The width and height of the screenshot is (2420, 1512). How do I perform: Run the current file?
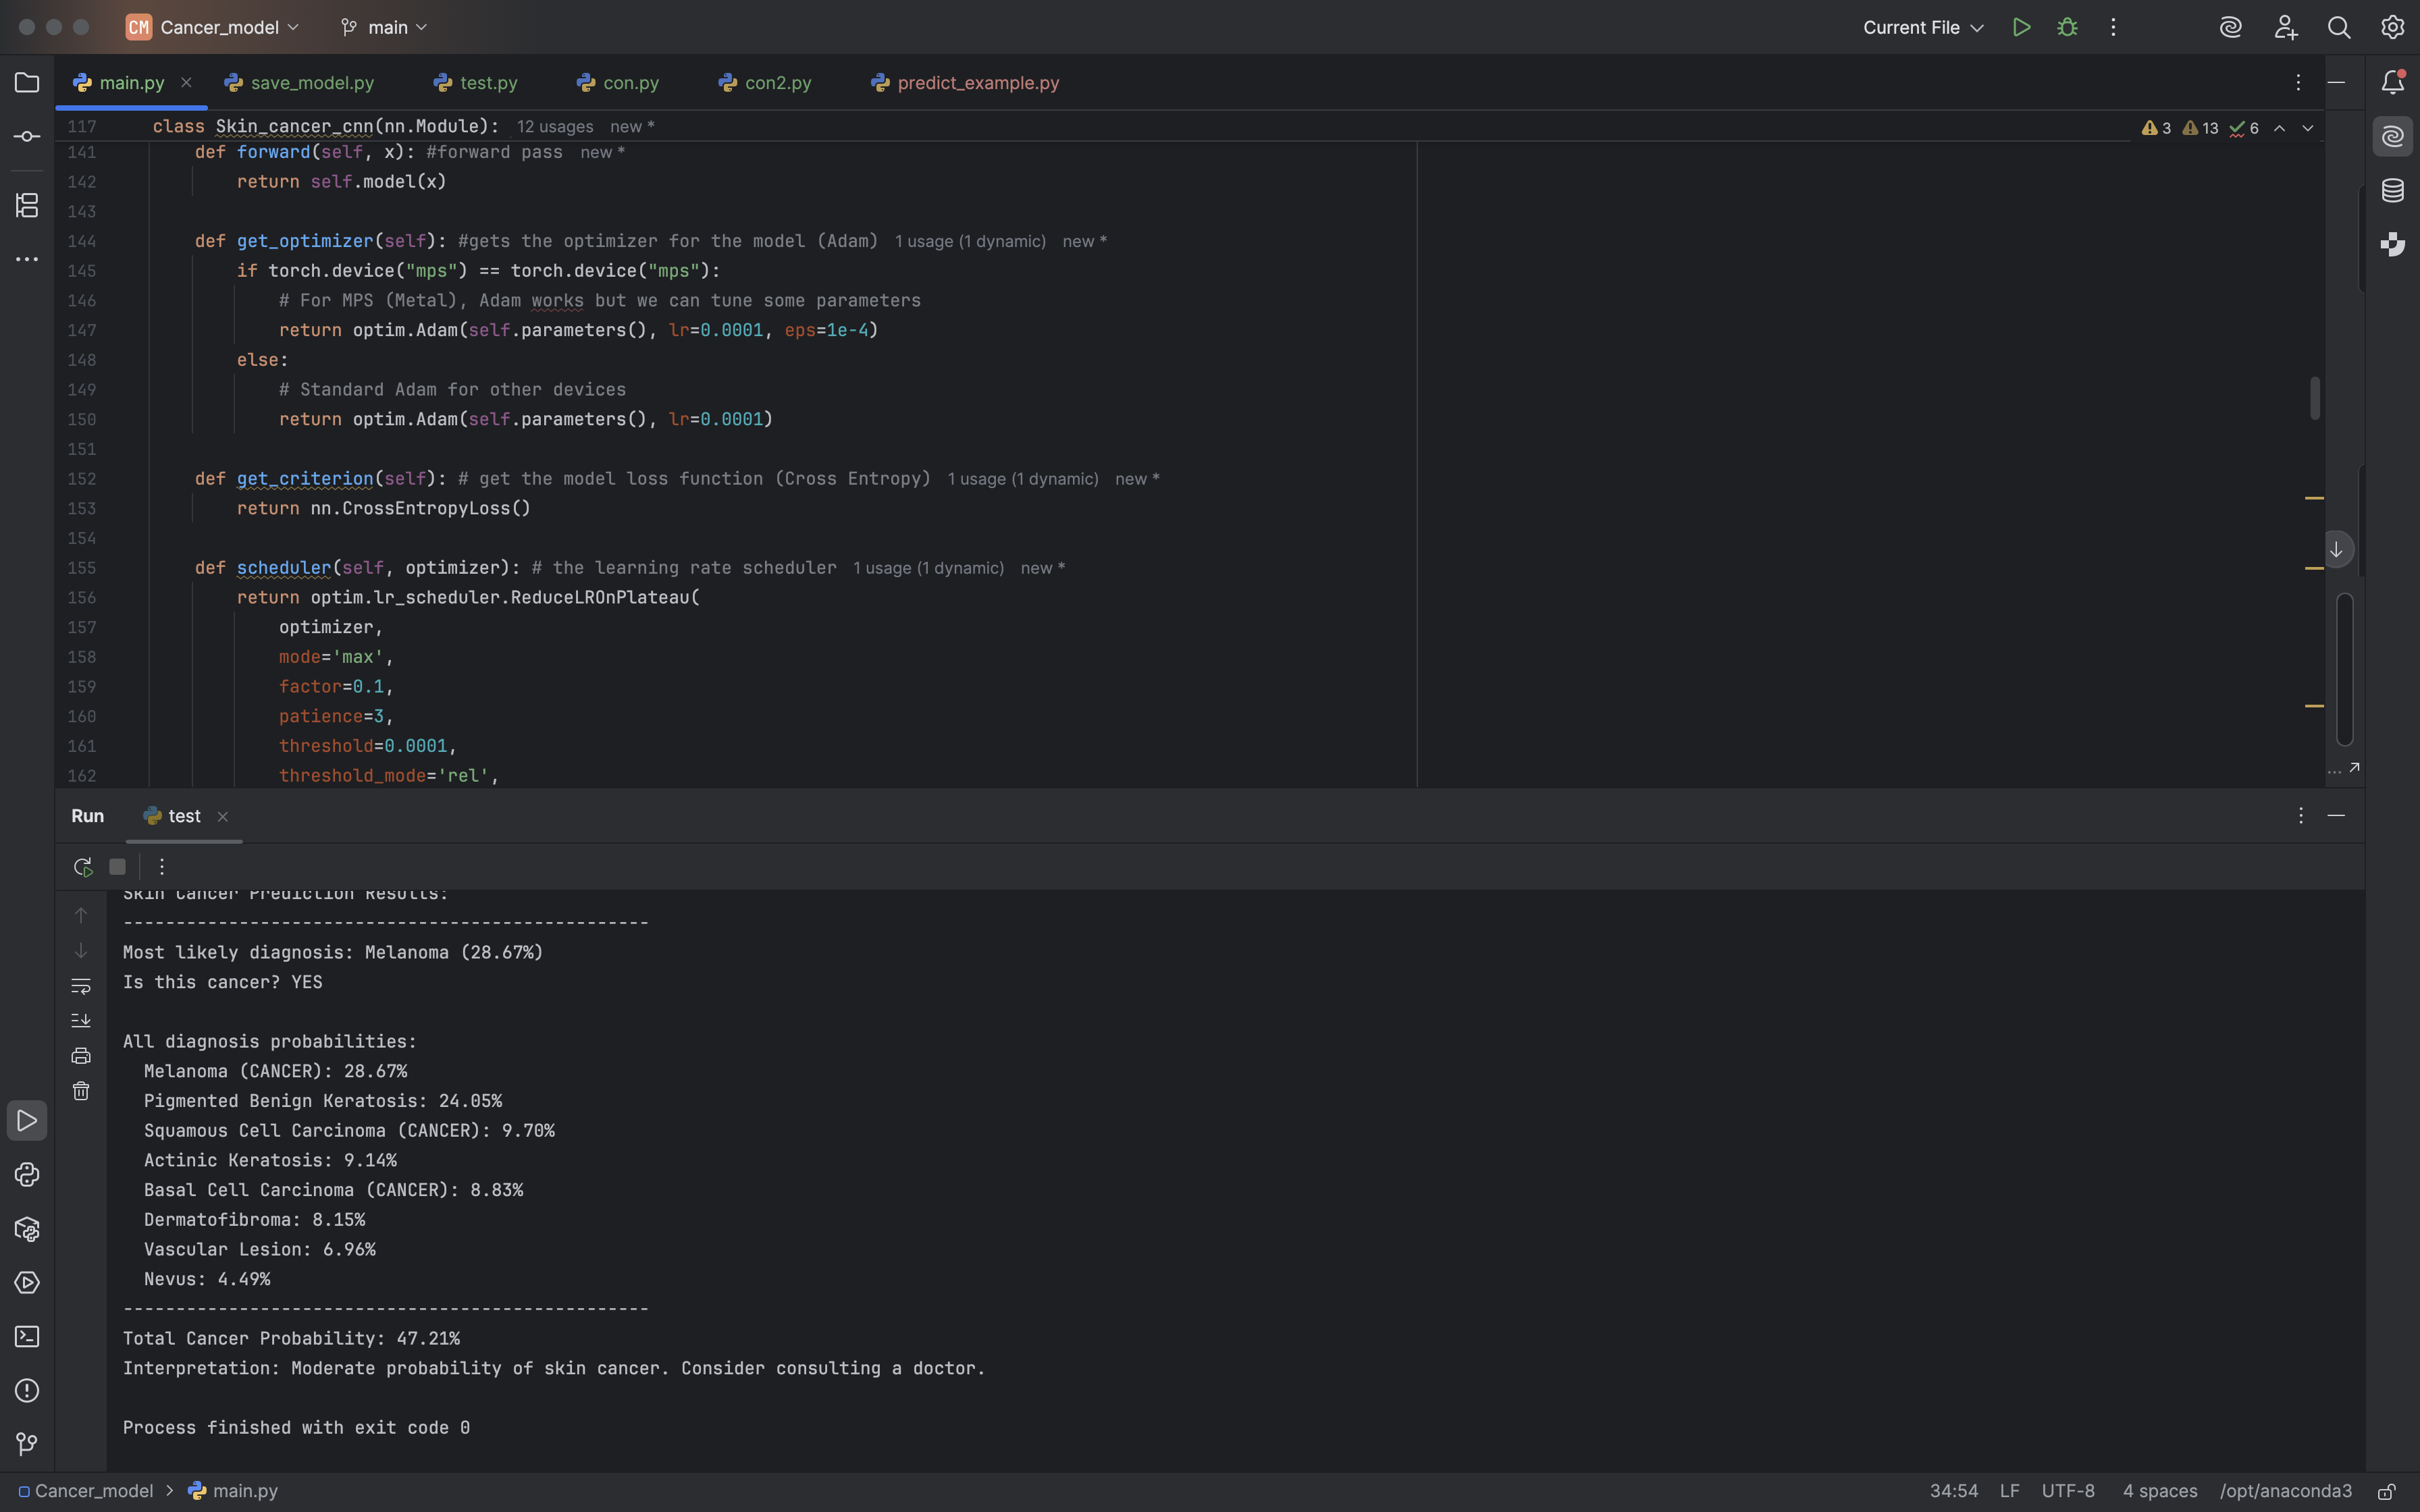tap(2021, 27)
